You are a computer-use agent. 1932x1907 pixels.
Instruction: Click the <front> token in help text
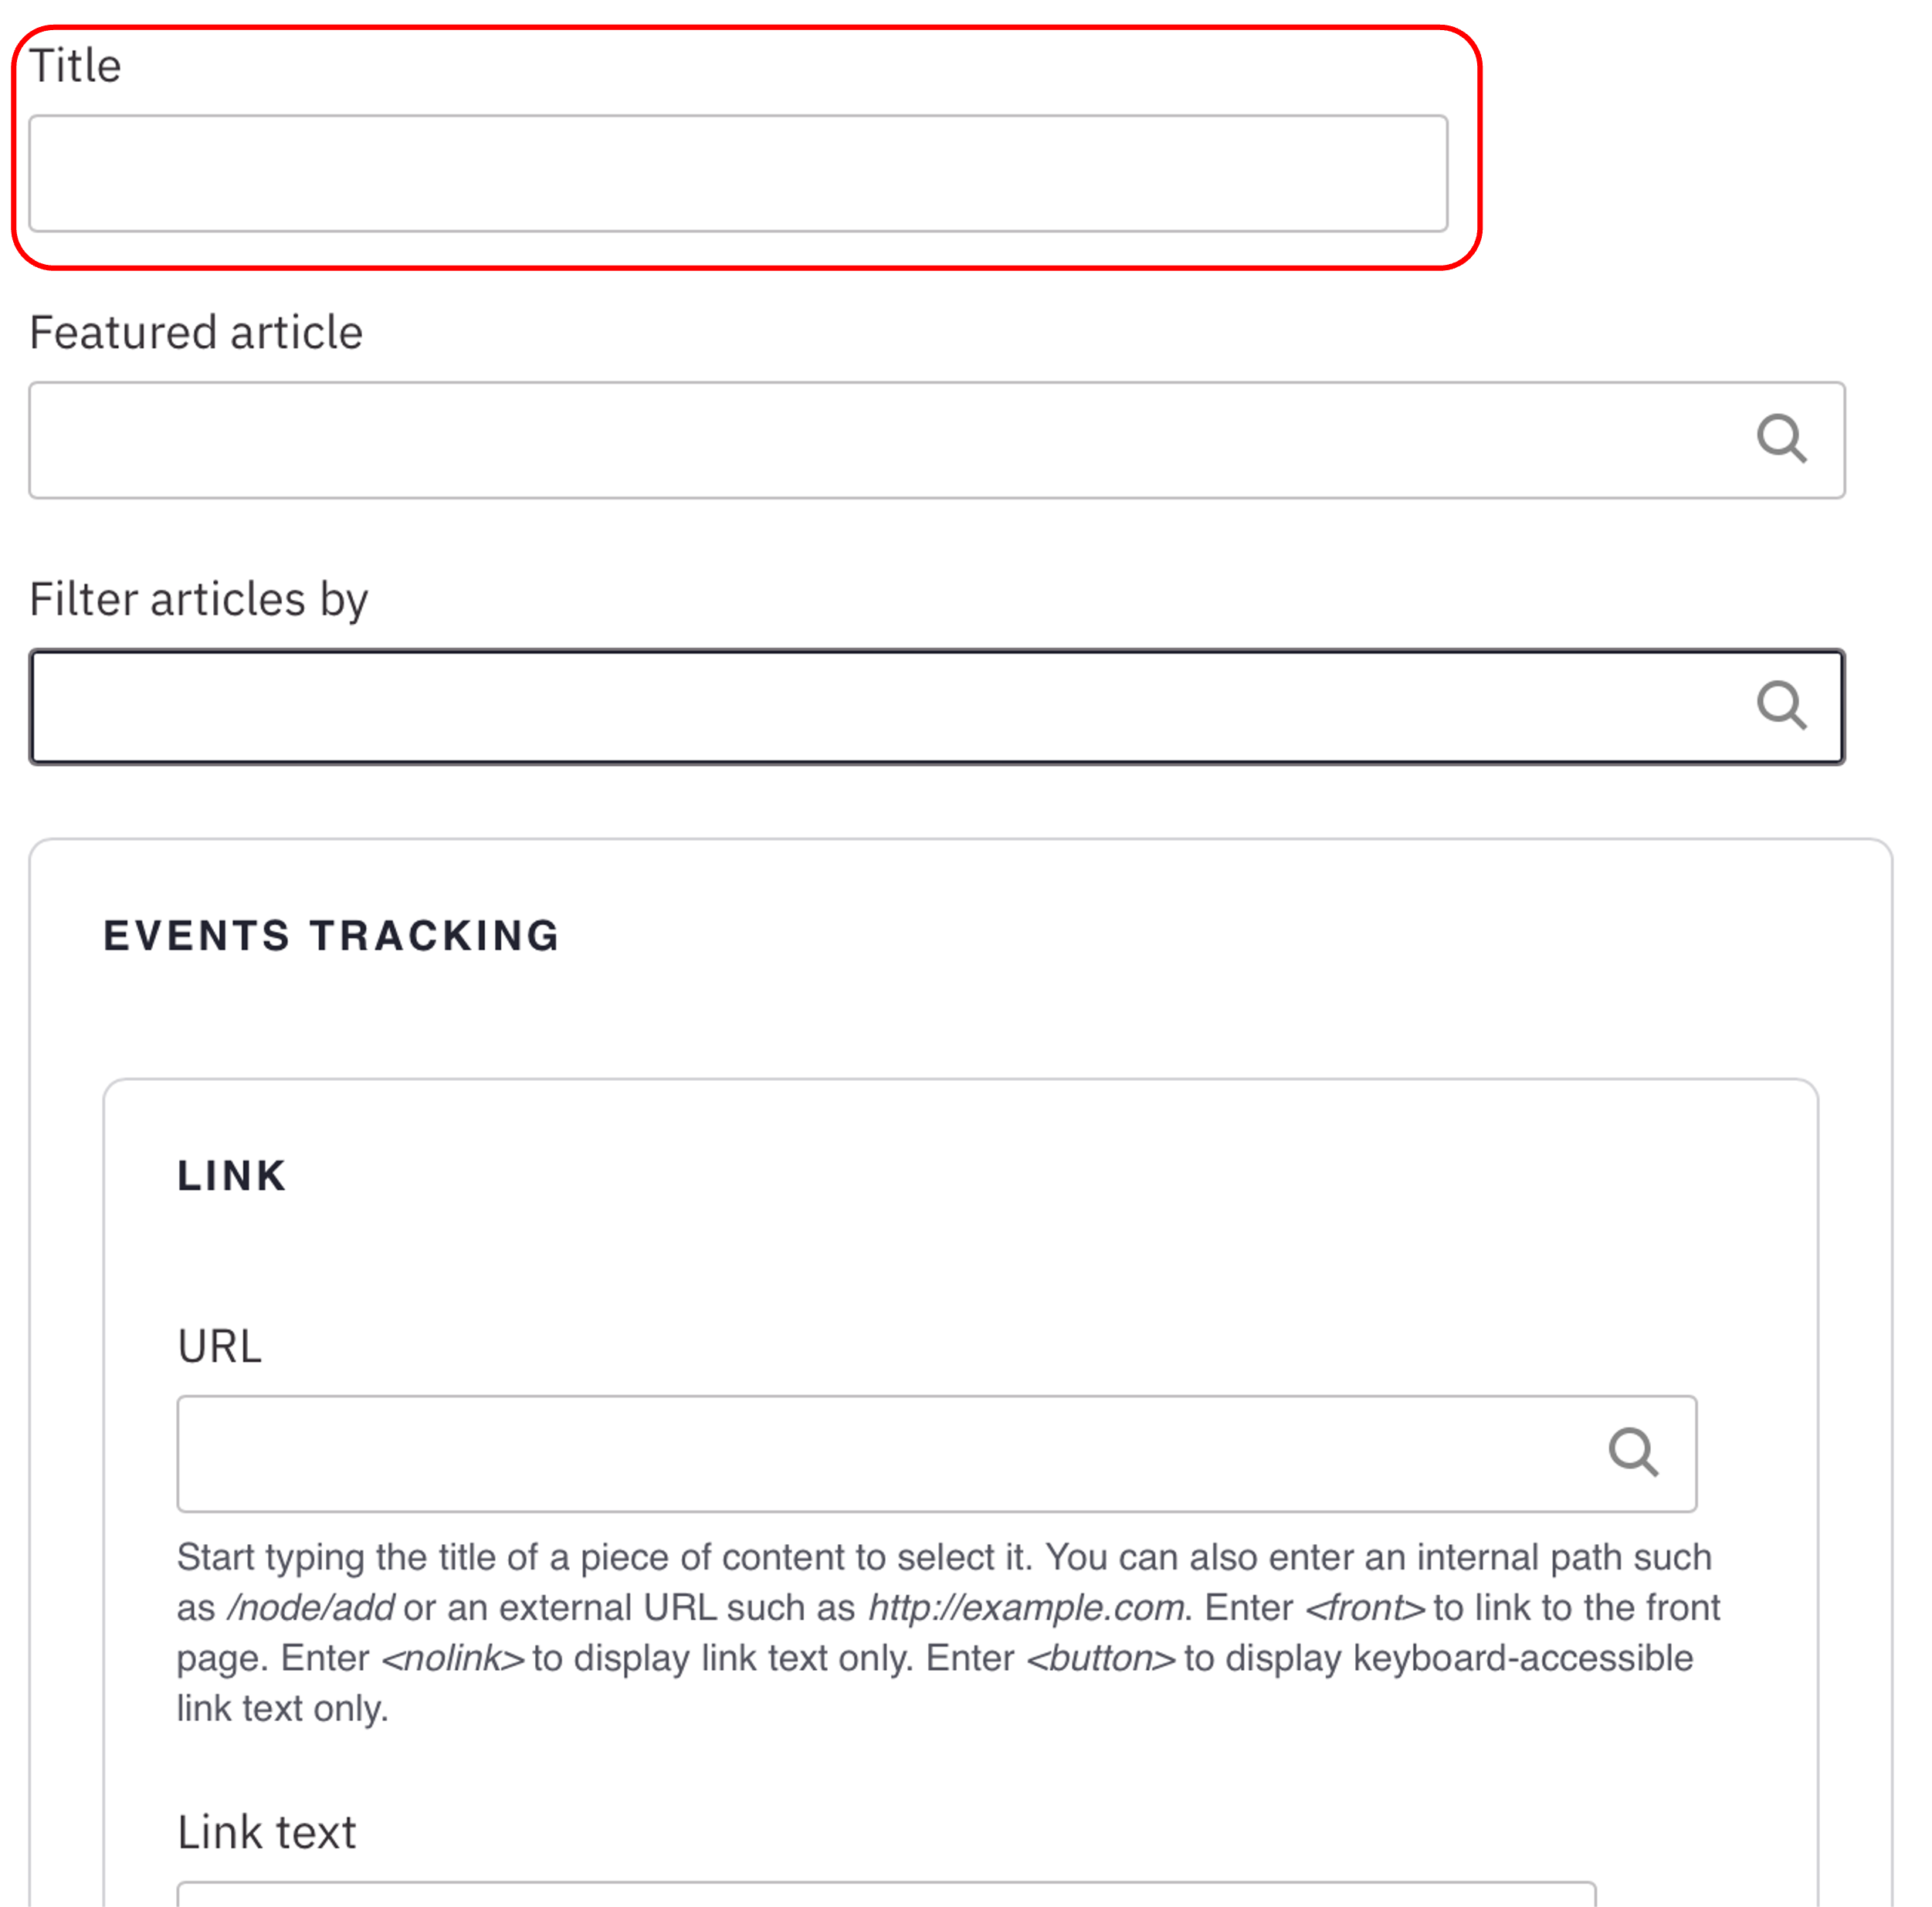click(1365, 1607)
